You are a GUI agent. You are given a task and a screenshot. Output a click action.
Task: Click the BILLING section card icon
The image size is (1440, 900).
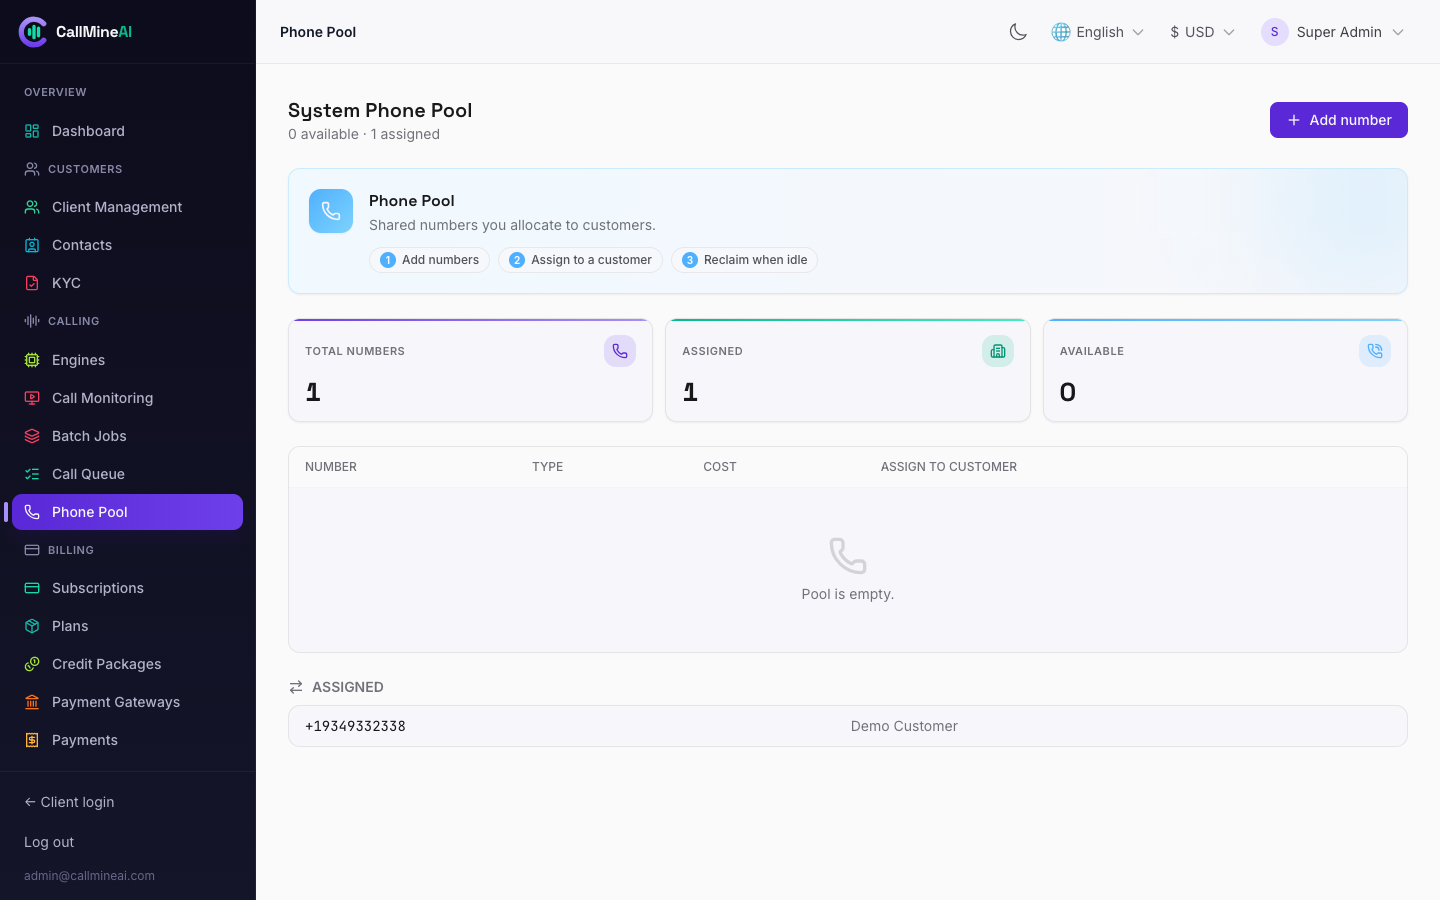32,550
